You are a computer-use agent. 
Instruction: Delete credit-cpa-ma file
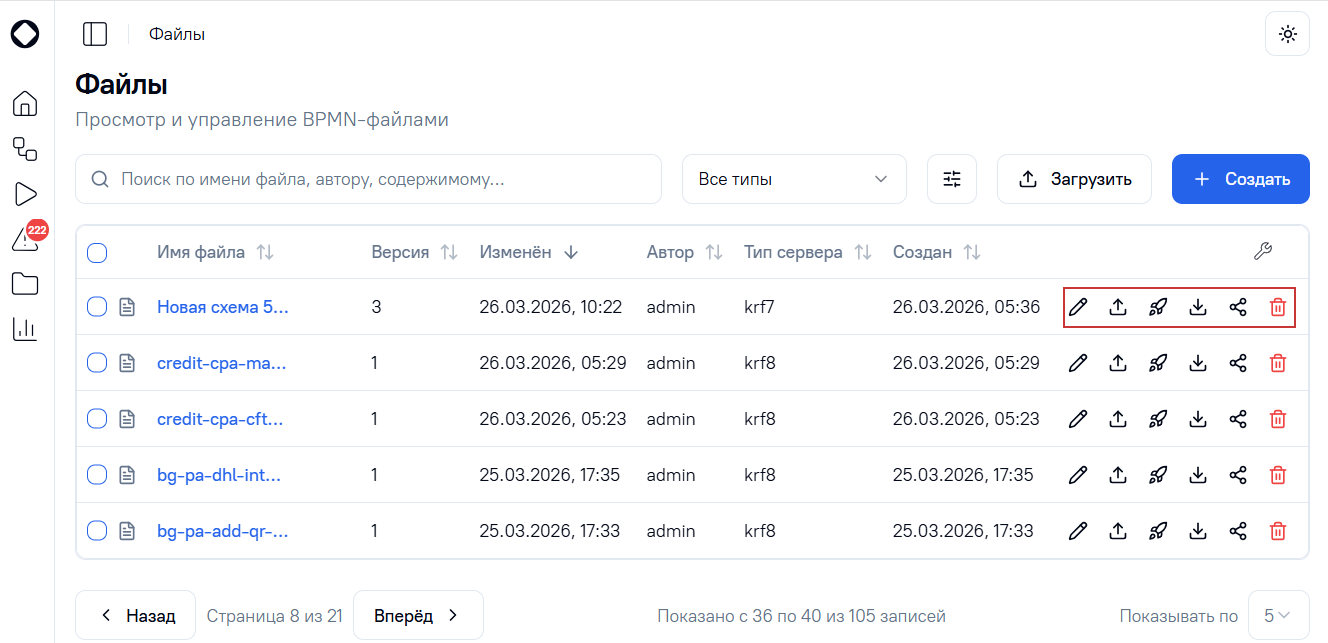tap(1278, 363)
